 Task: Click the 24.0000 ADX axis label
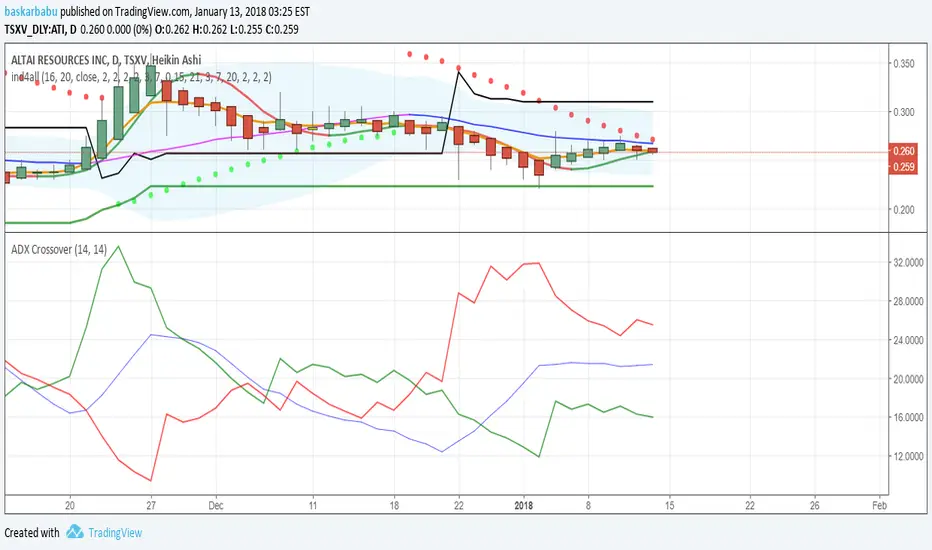908,340
